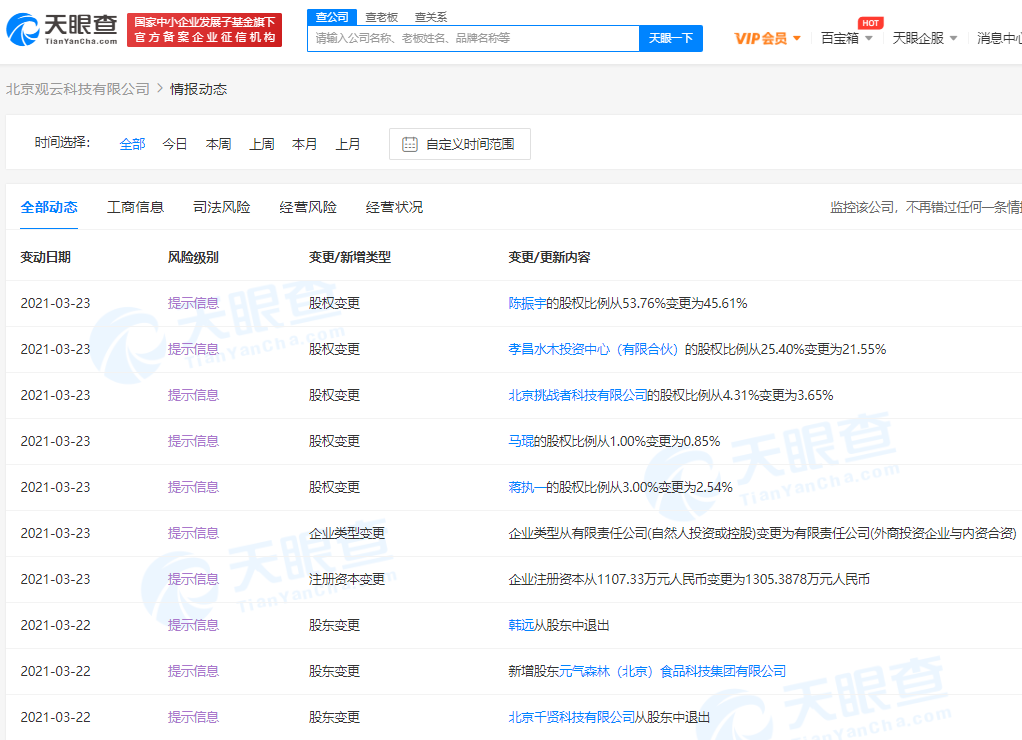Open 北京挑战者科技有限公司 link
This screenshot has width=1022, height=740.
click(577, 395)
